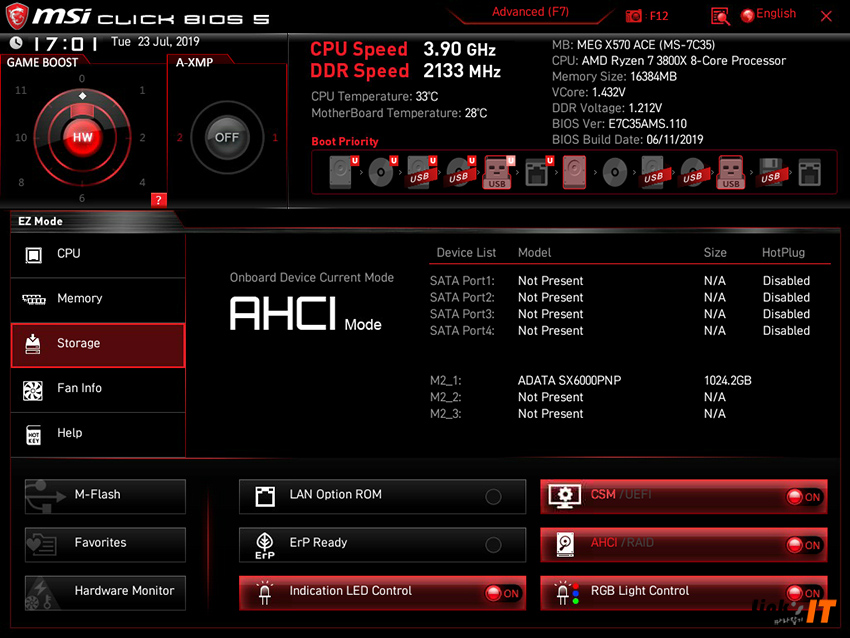Click the SATA Port2 row label
The height and width of the screenshot is (638, 850).
tap(462, 298)
